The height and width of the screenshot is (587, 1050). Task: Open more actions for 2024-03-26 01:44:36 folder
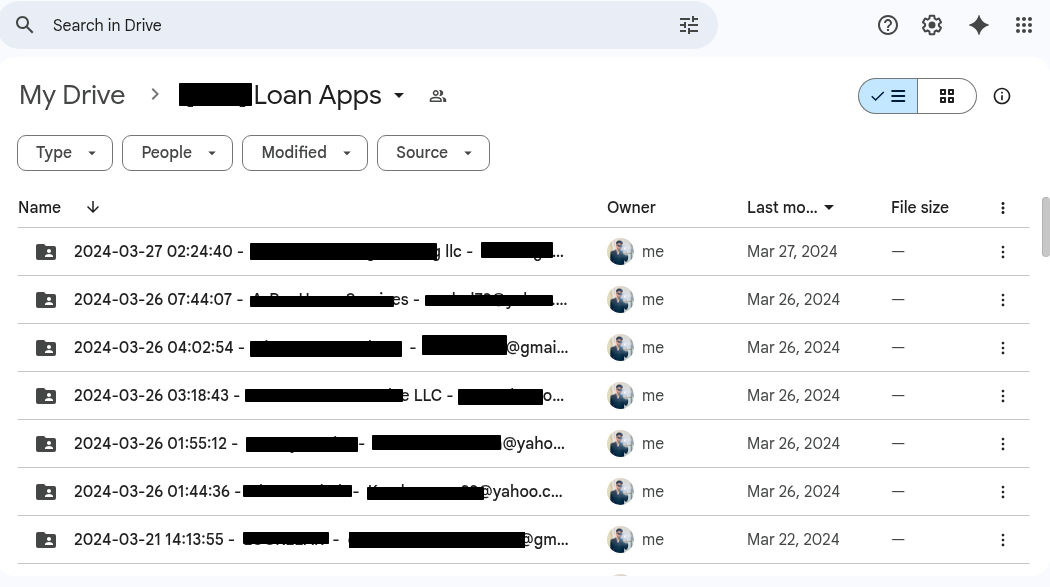click(1002, 492)
